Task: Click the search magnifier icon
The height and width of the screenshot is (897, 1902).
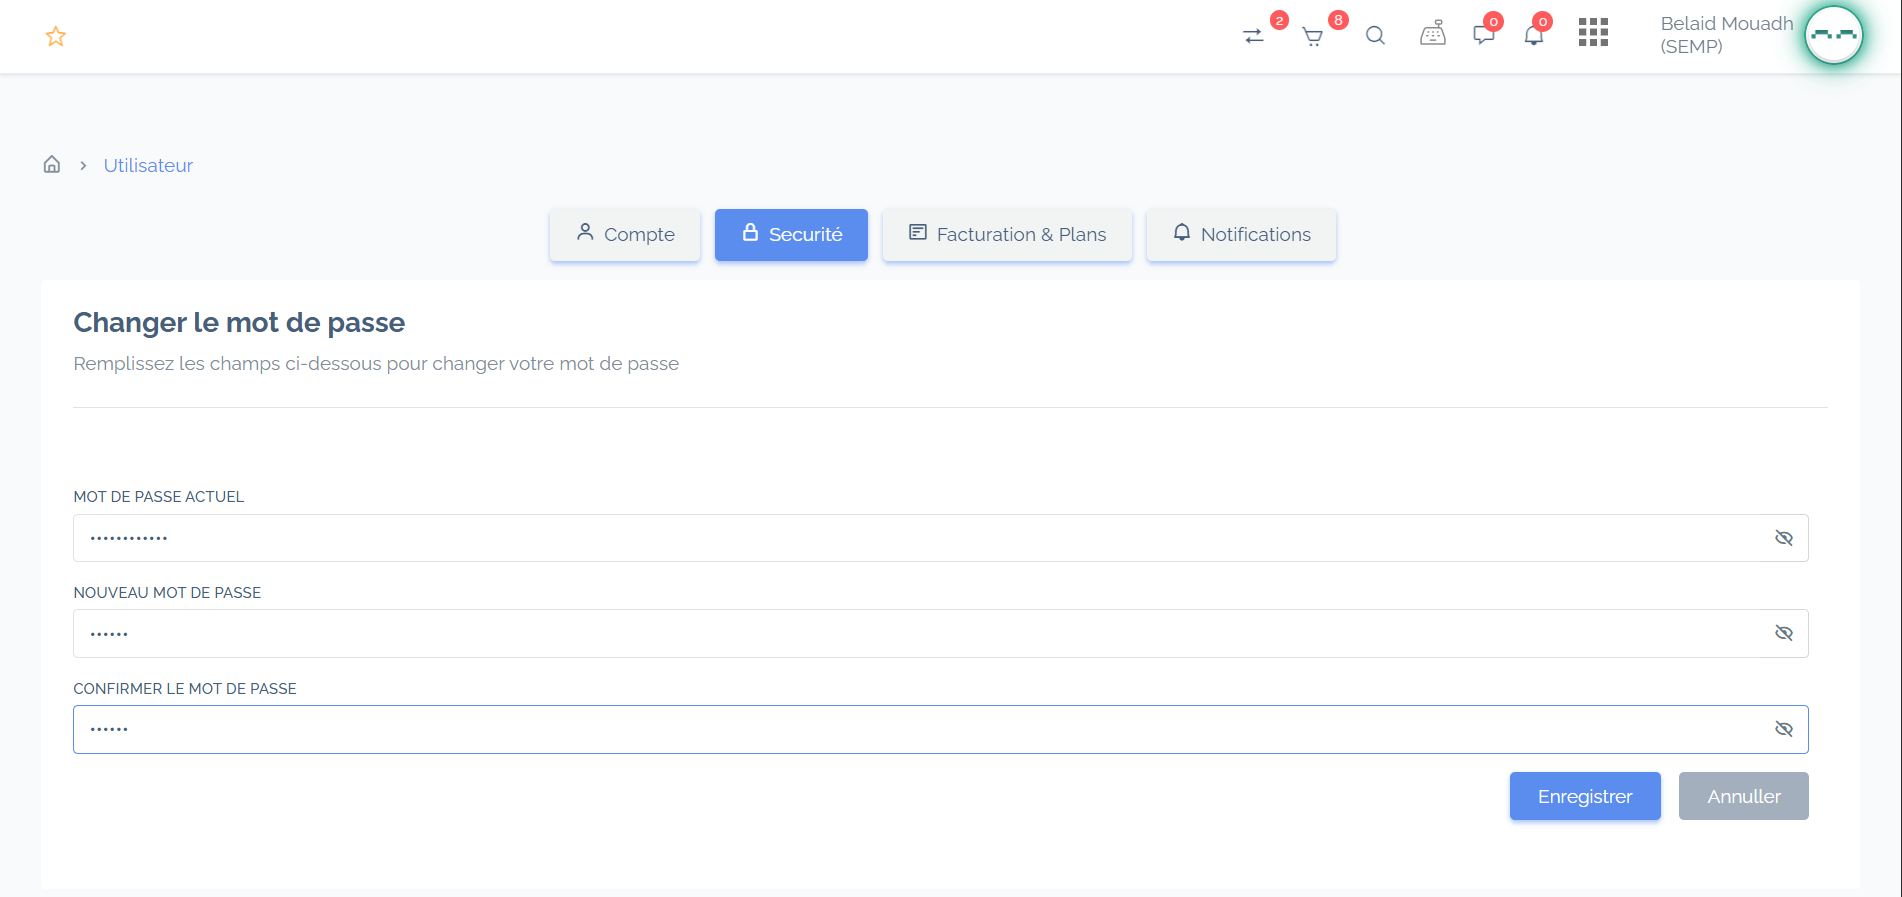Action: point(1375,36)
